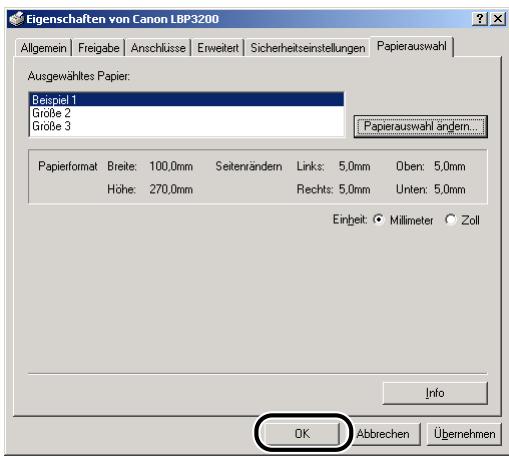Choose Größe 3 in the paper list

[x=187, y=126]
